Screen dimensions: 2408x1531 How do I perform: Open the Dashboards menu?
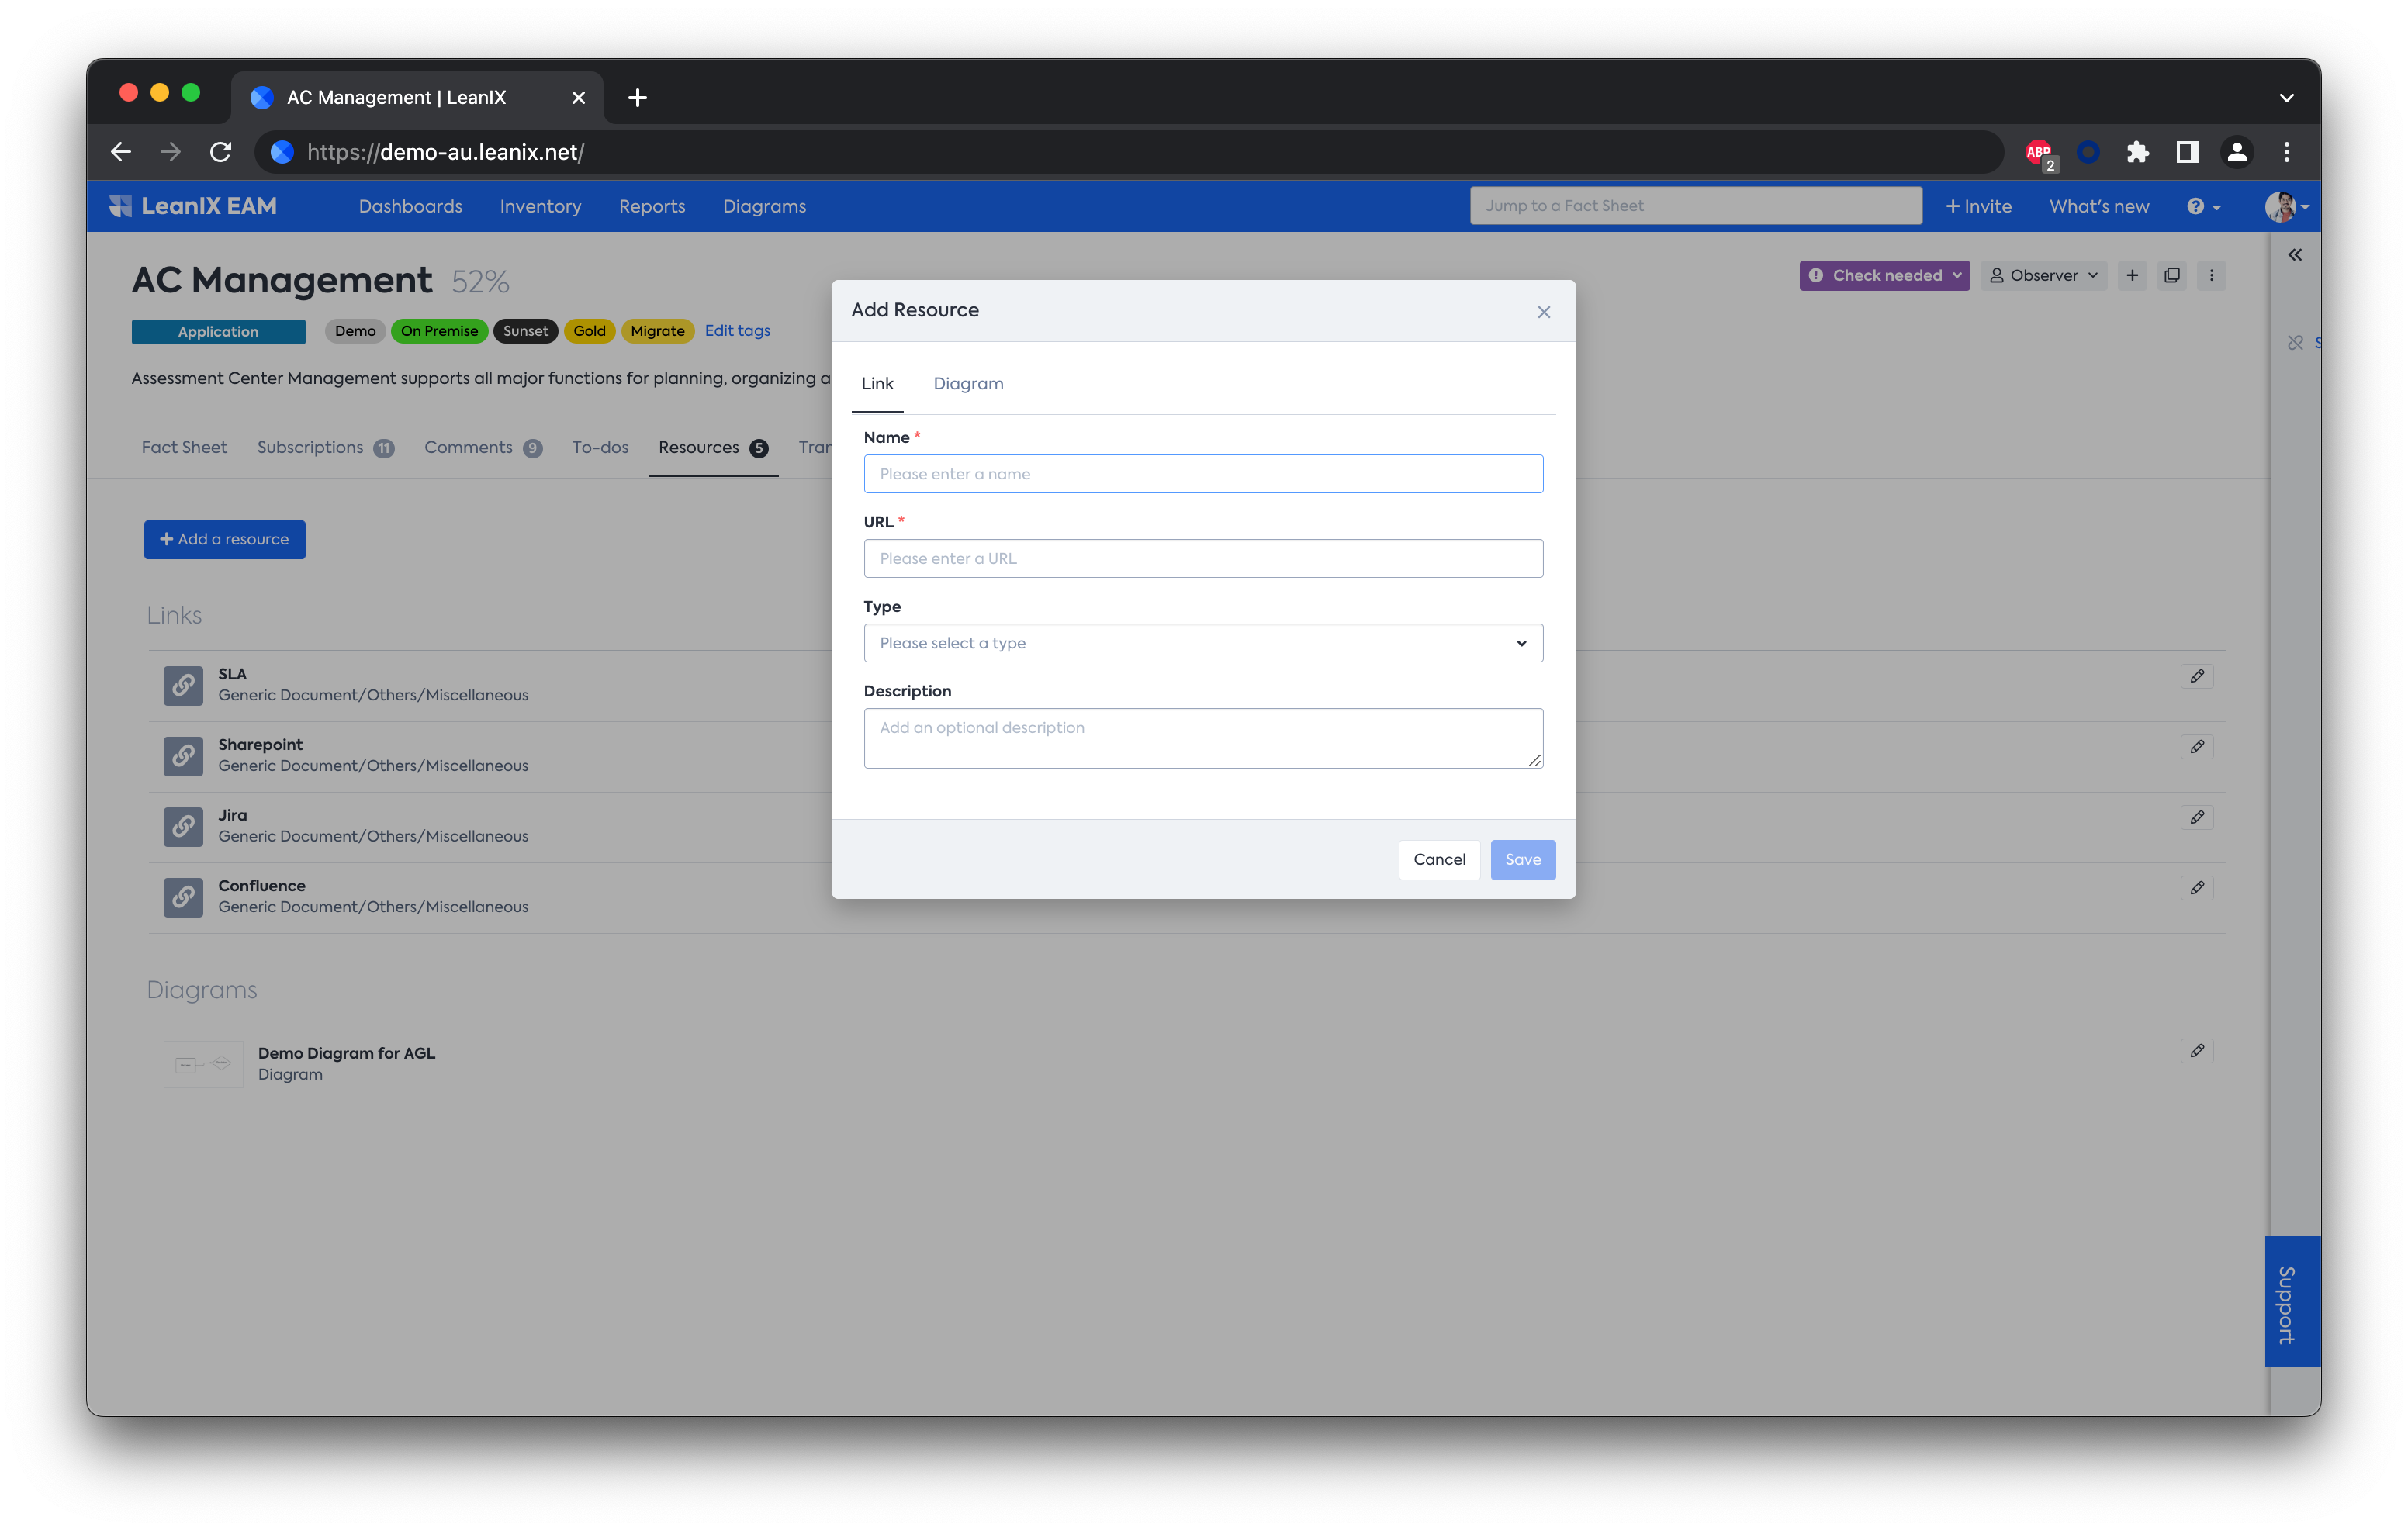coord(410,206)
